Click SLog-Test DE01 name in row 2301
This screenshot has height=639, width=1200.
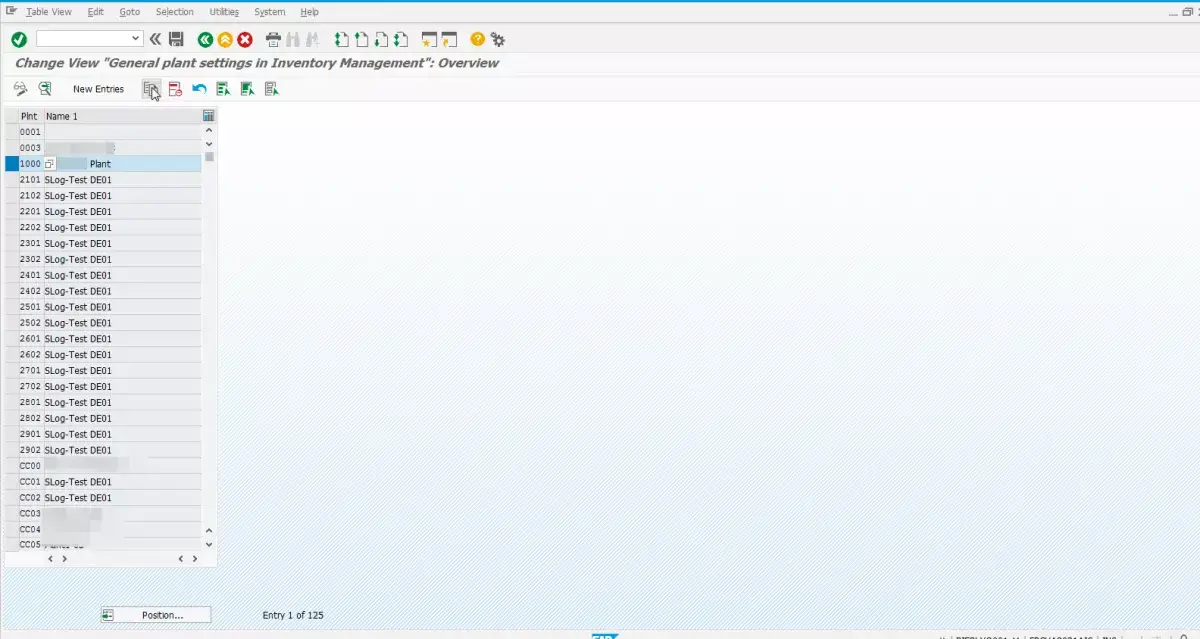[78, 243]
